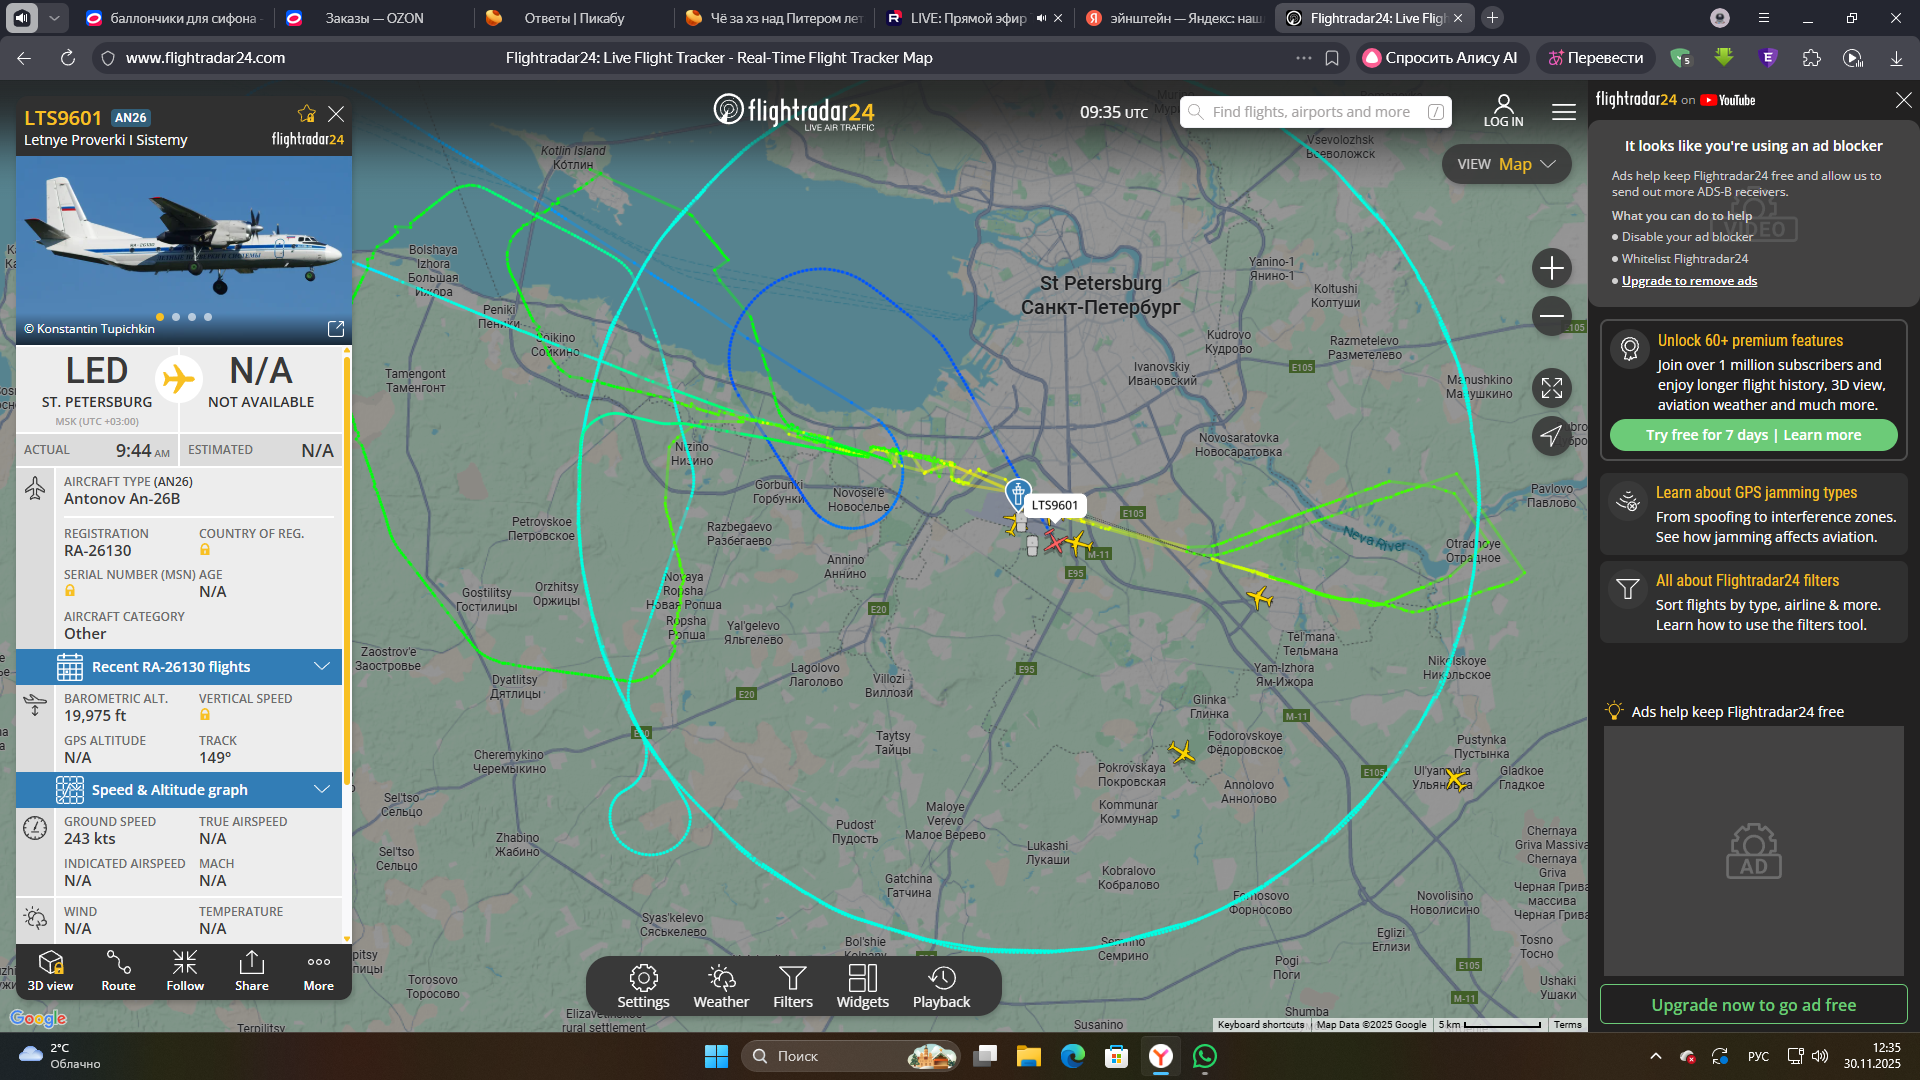Center map on my location
Screen dimensions: 1920x1080
1551,436
